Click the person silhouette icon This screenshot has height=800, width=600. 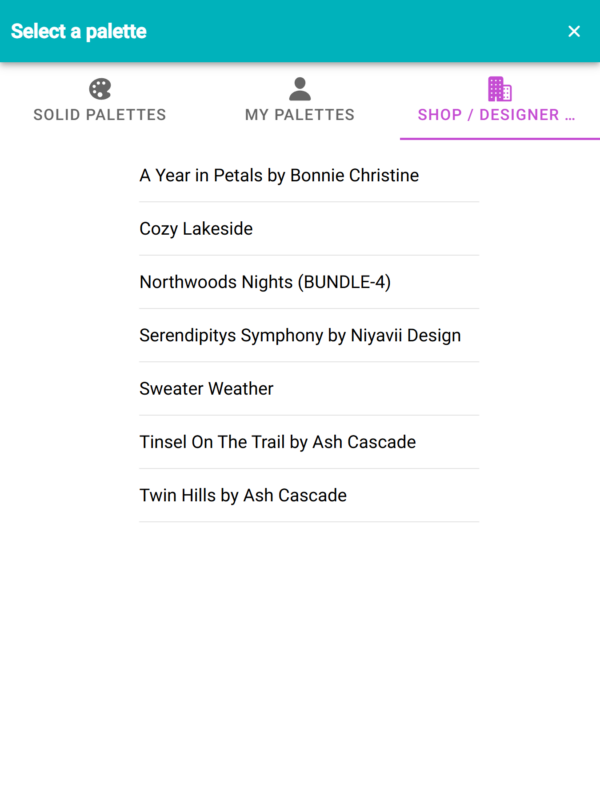click(x=300, y=89)
